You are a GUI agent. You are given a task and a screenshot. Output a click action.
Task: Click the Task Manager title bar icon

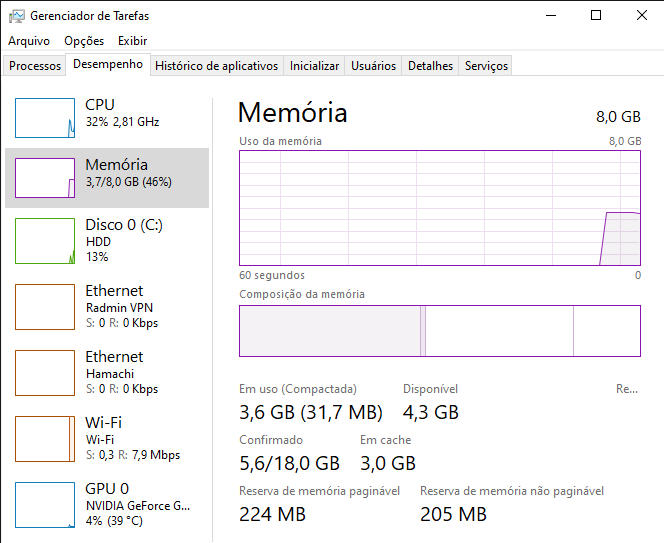pyautogui.click(x=17, y=16)
